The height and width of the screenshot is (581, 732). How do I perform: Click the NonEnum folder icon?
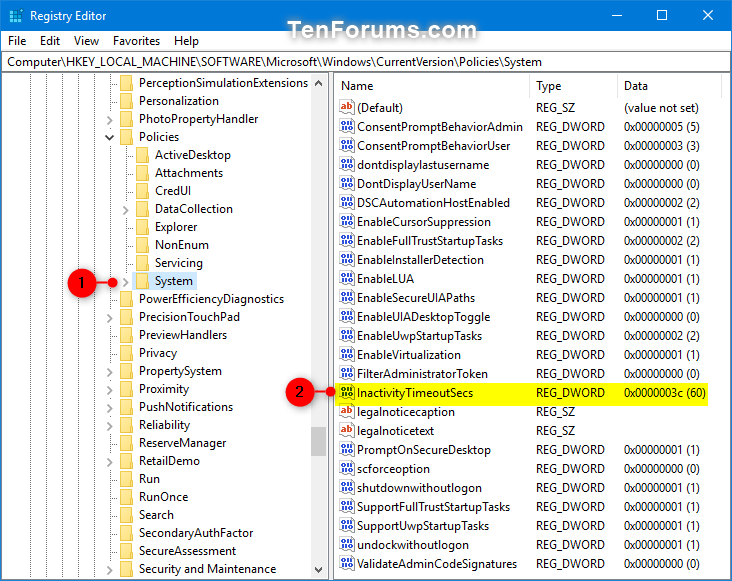[x=142, y=245]
